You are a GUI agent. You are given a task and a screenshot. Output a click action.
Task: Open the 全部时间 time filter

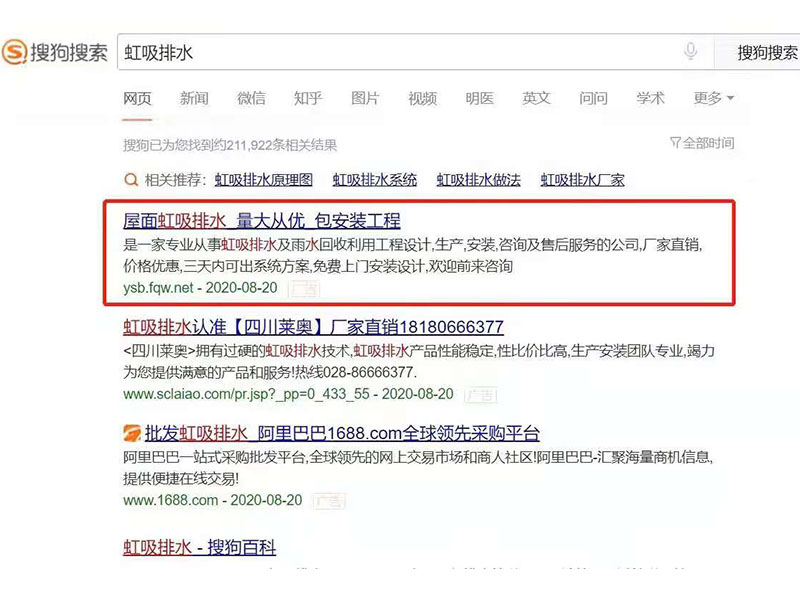[x=702, y=143]
